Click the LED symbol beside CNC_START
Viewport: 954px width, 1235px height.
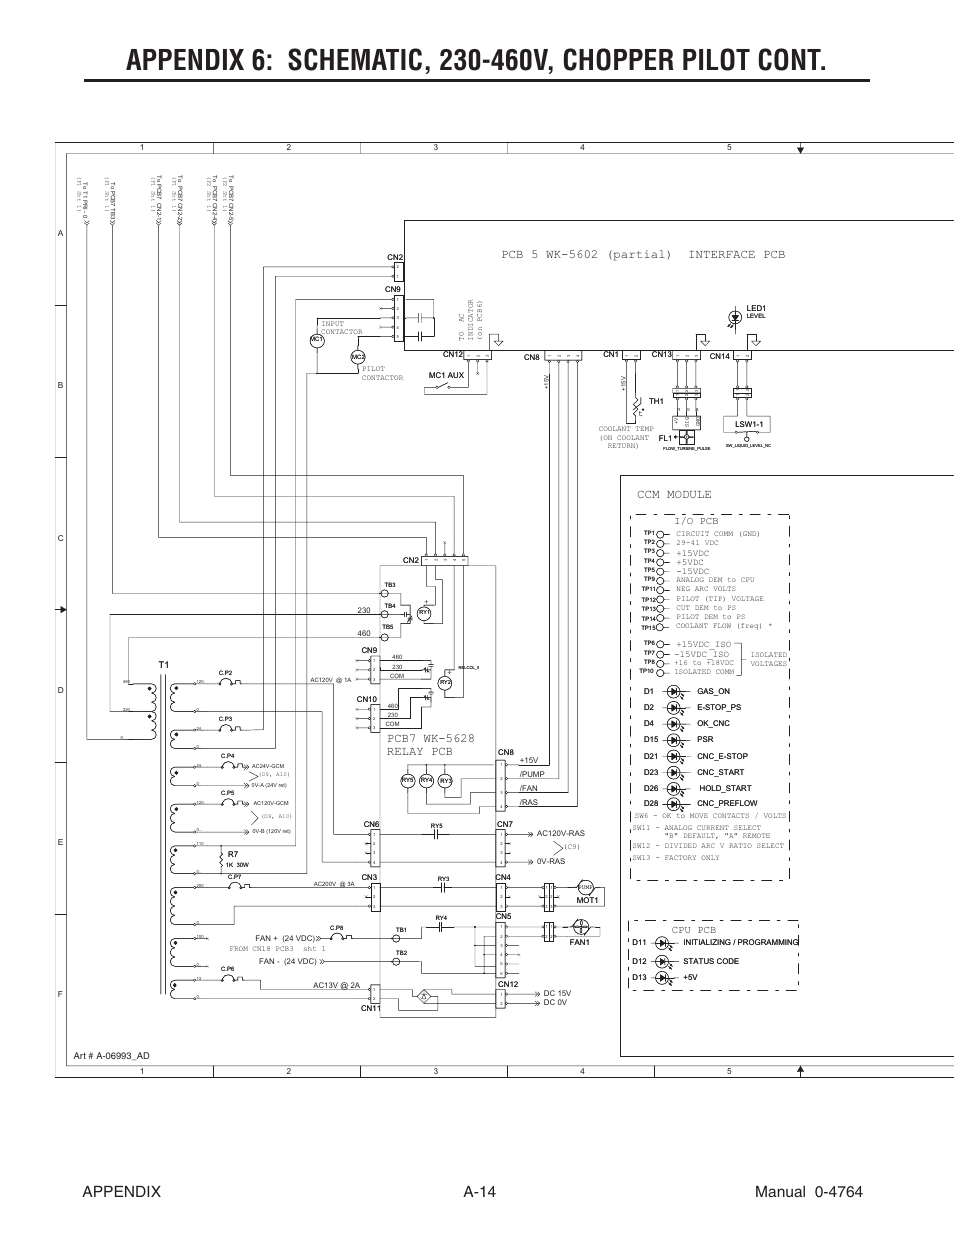(674, 772)
